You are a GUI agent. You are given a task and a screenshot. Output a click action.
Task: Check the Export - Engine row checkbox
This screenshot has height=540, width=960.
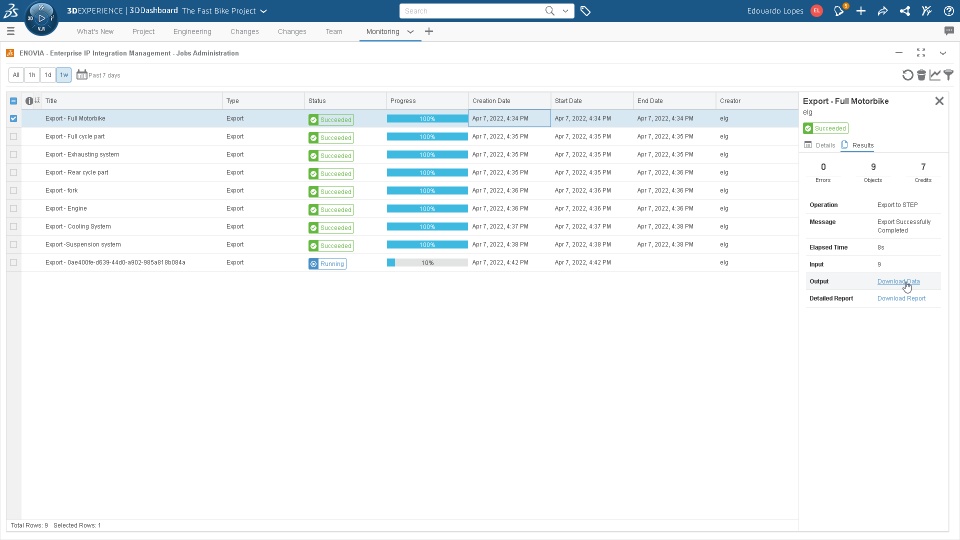point(13,209)
